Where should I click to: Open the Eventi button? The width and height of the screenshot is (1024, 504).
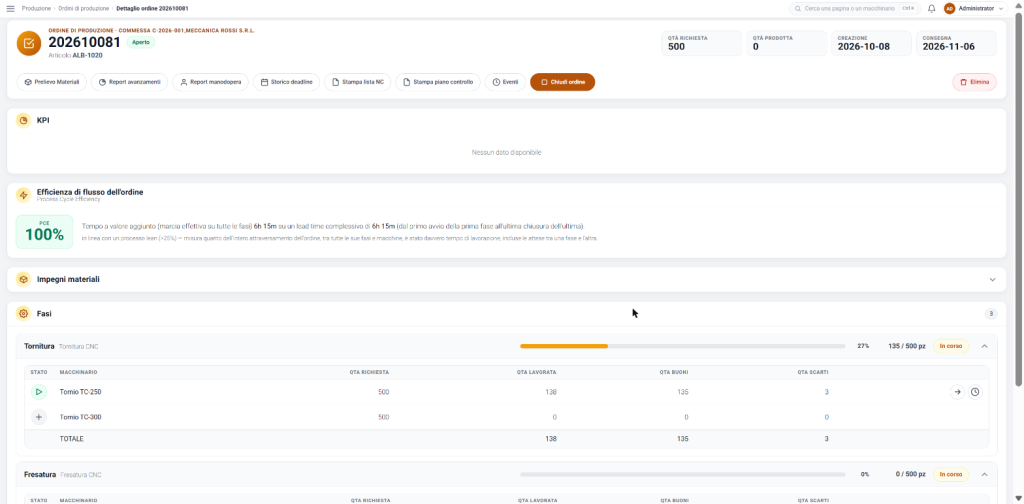505,82
